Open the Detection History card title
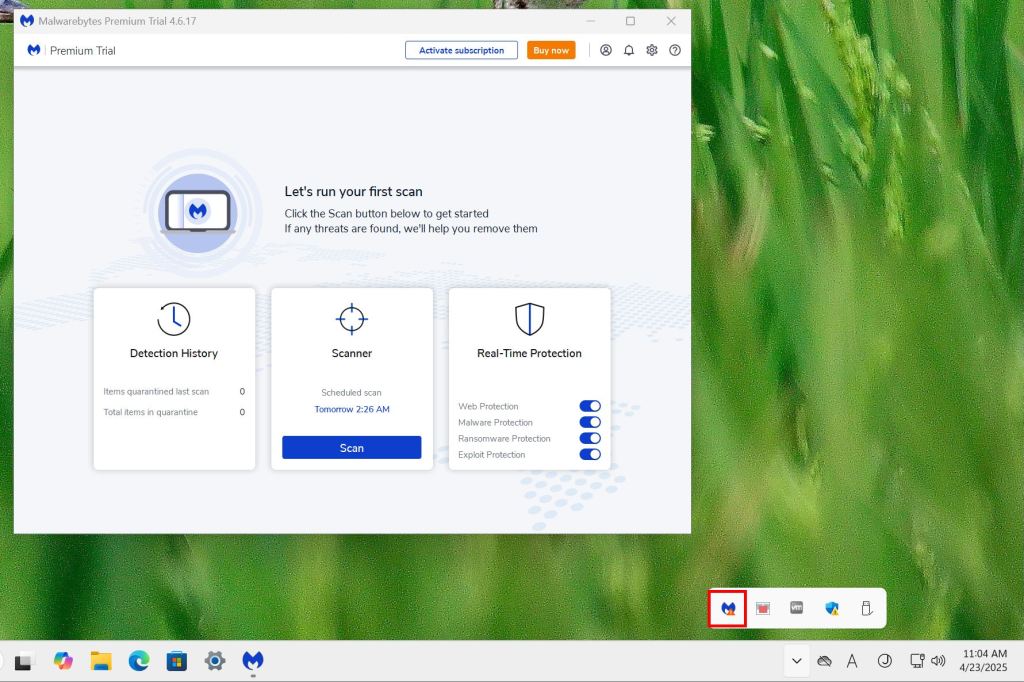1024x682 pixels. pos(174,353)
